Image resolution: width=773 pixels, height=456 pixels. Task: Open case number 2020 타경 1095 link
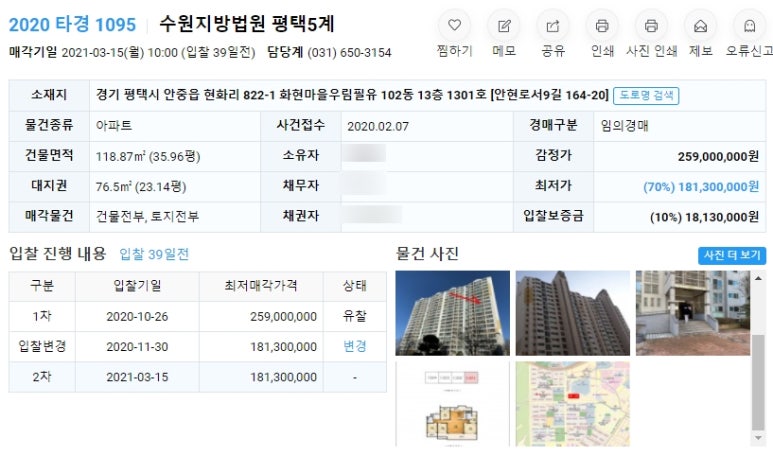(72, 25)
